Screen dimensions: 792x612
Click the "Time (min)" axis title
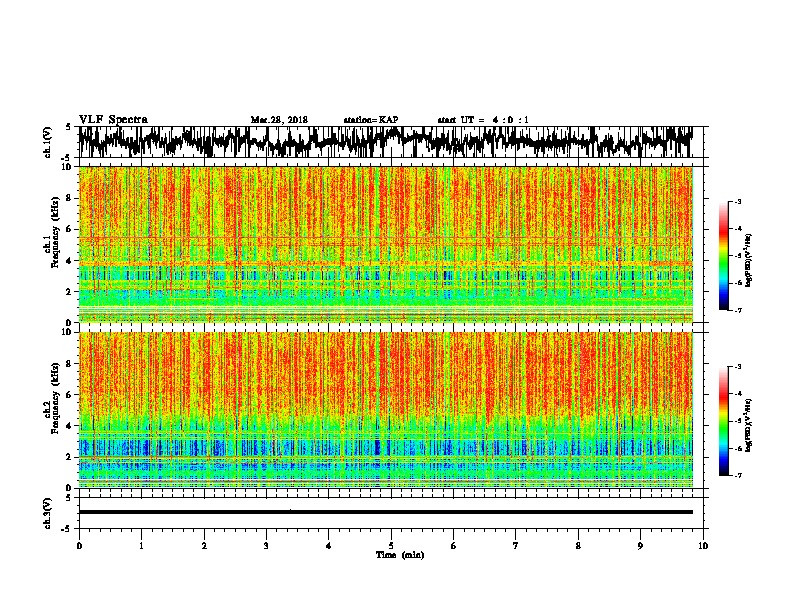point(400,555)
